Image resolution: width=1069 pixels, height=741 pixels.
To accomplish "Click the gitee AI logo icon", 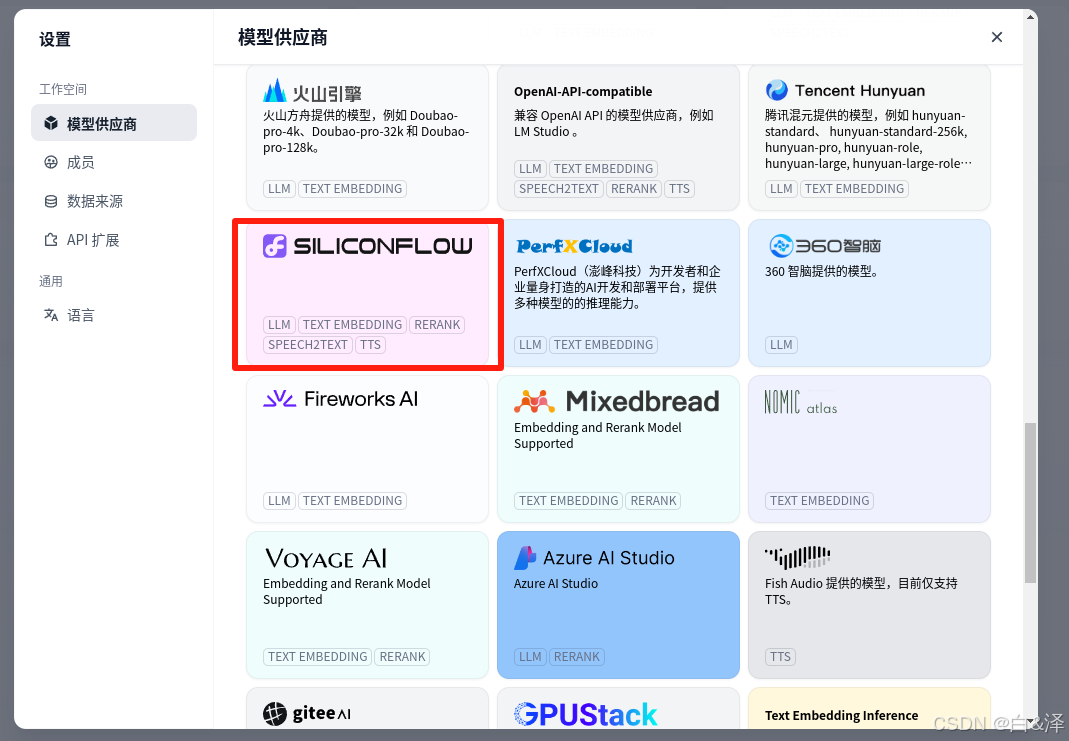I will pos(275,714).
